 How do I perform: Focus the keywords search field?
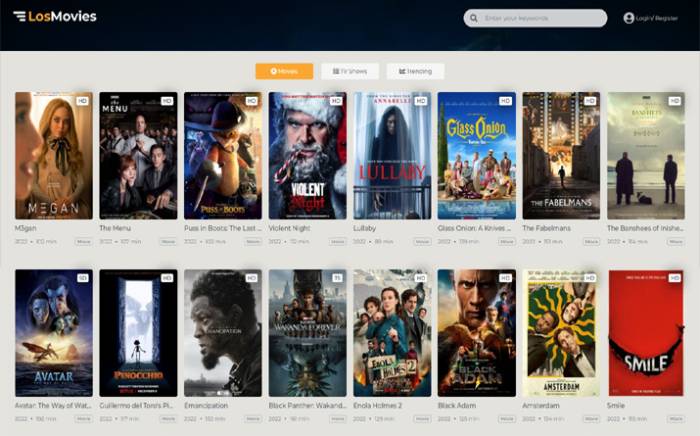[535, 18]
